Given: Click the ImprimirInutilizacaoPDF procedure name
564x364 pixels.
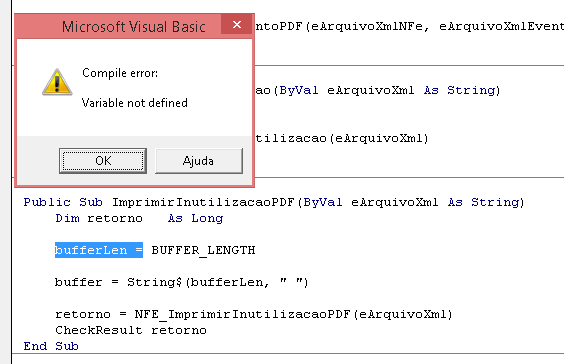Looking at the screenshot, I should tap(203, 202).
